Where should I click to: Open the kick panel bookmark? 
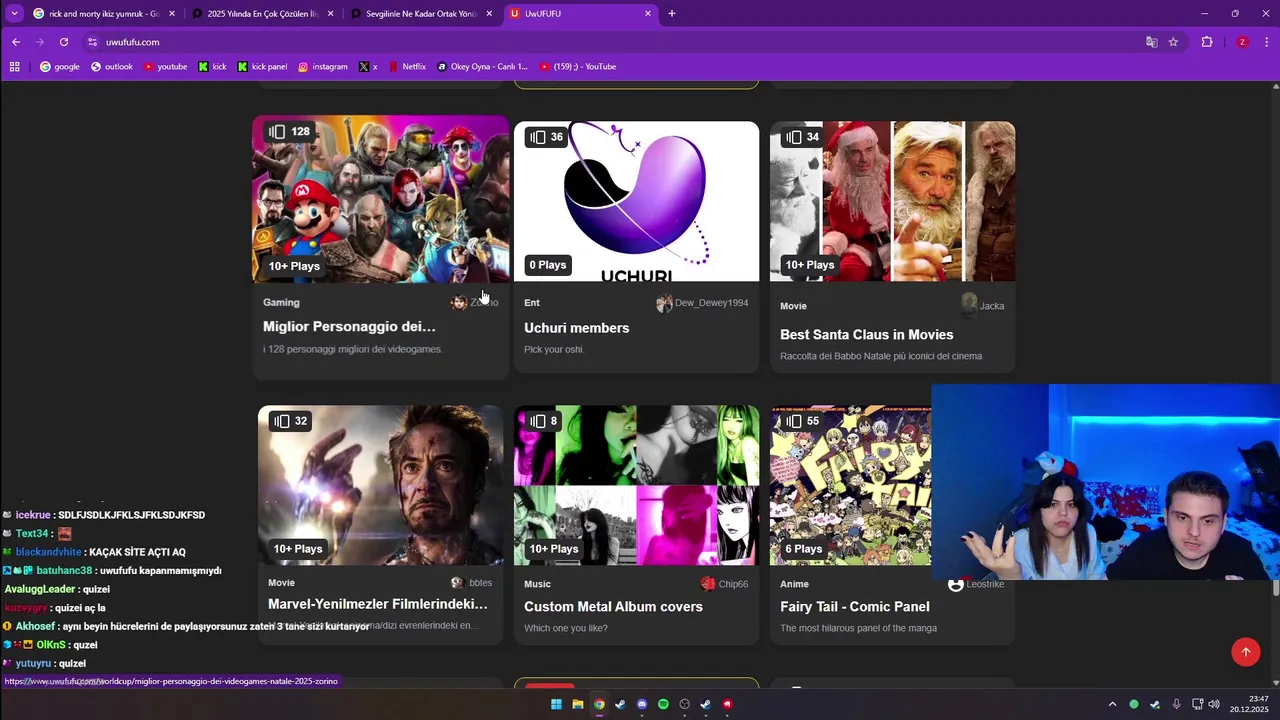tap(262, 67)
